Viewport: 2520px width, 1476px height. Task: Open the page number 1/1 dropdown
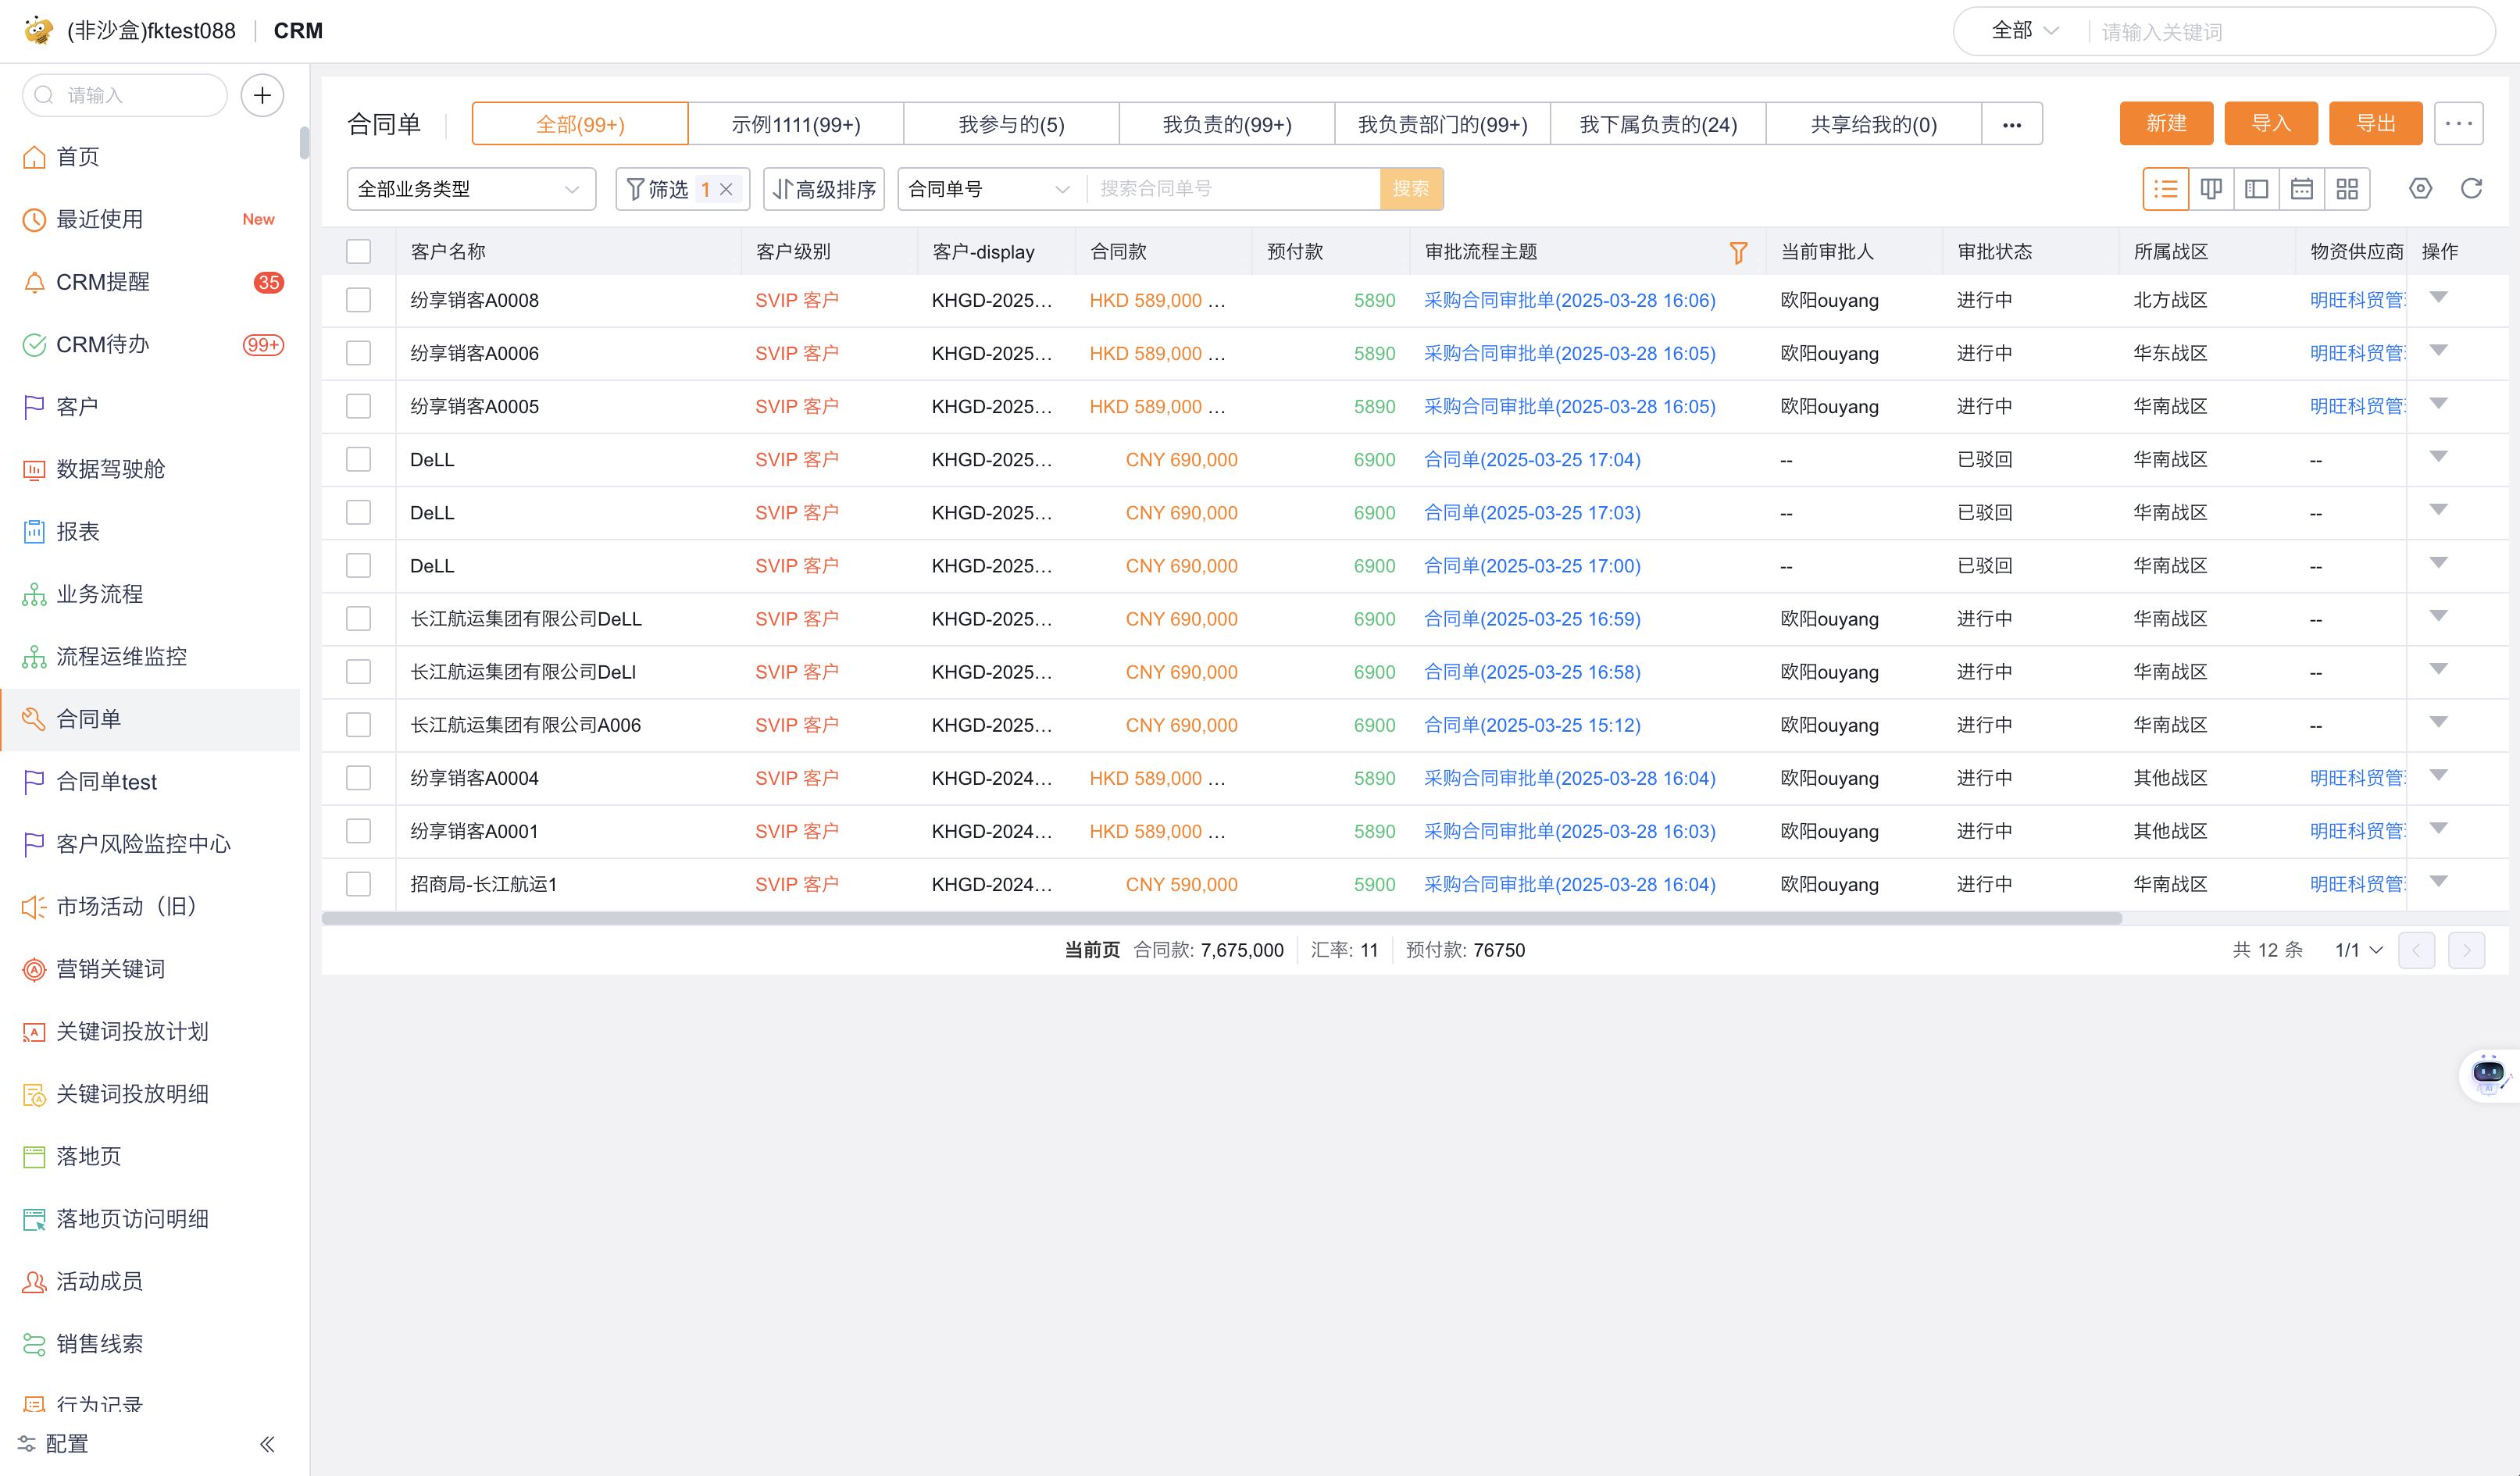pos(2359,950)
